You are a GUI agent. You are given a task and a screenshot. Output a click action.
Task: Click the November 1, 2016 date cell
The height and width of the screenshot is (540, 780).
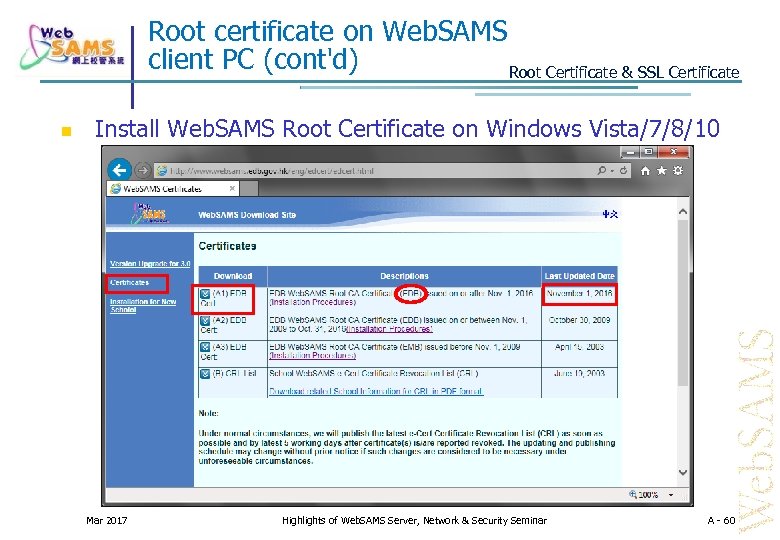[580, 294]
